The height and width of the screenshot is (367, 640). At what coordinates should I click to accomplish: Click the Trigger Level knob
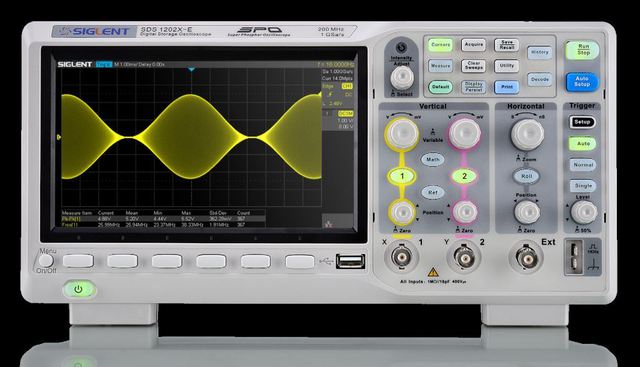[584, 212]
